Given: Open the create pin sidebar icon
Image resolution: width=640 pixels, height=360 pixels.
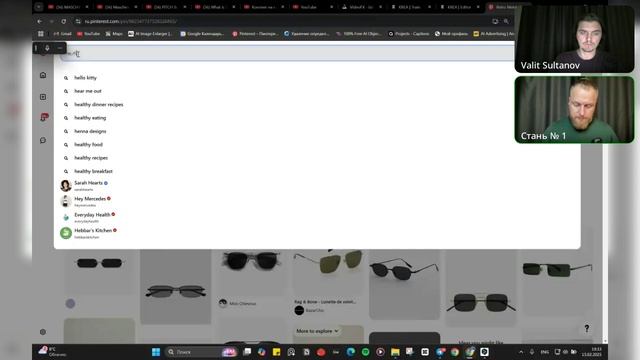Looking at the screenshot, I should 43,97.
